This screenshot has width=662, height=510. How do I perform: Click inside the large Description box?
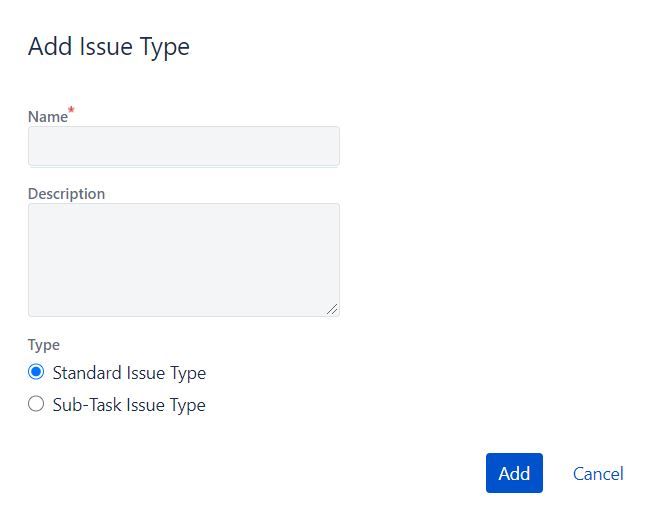183,260
